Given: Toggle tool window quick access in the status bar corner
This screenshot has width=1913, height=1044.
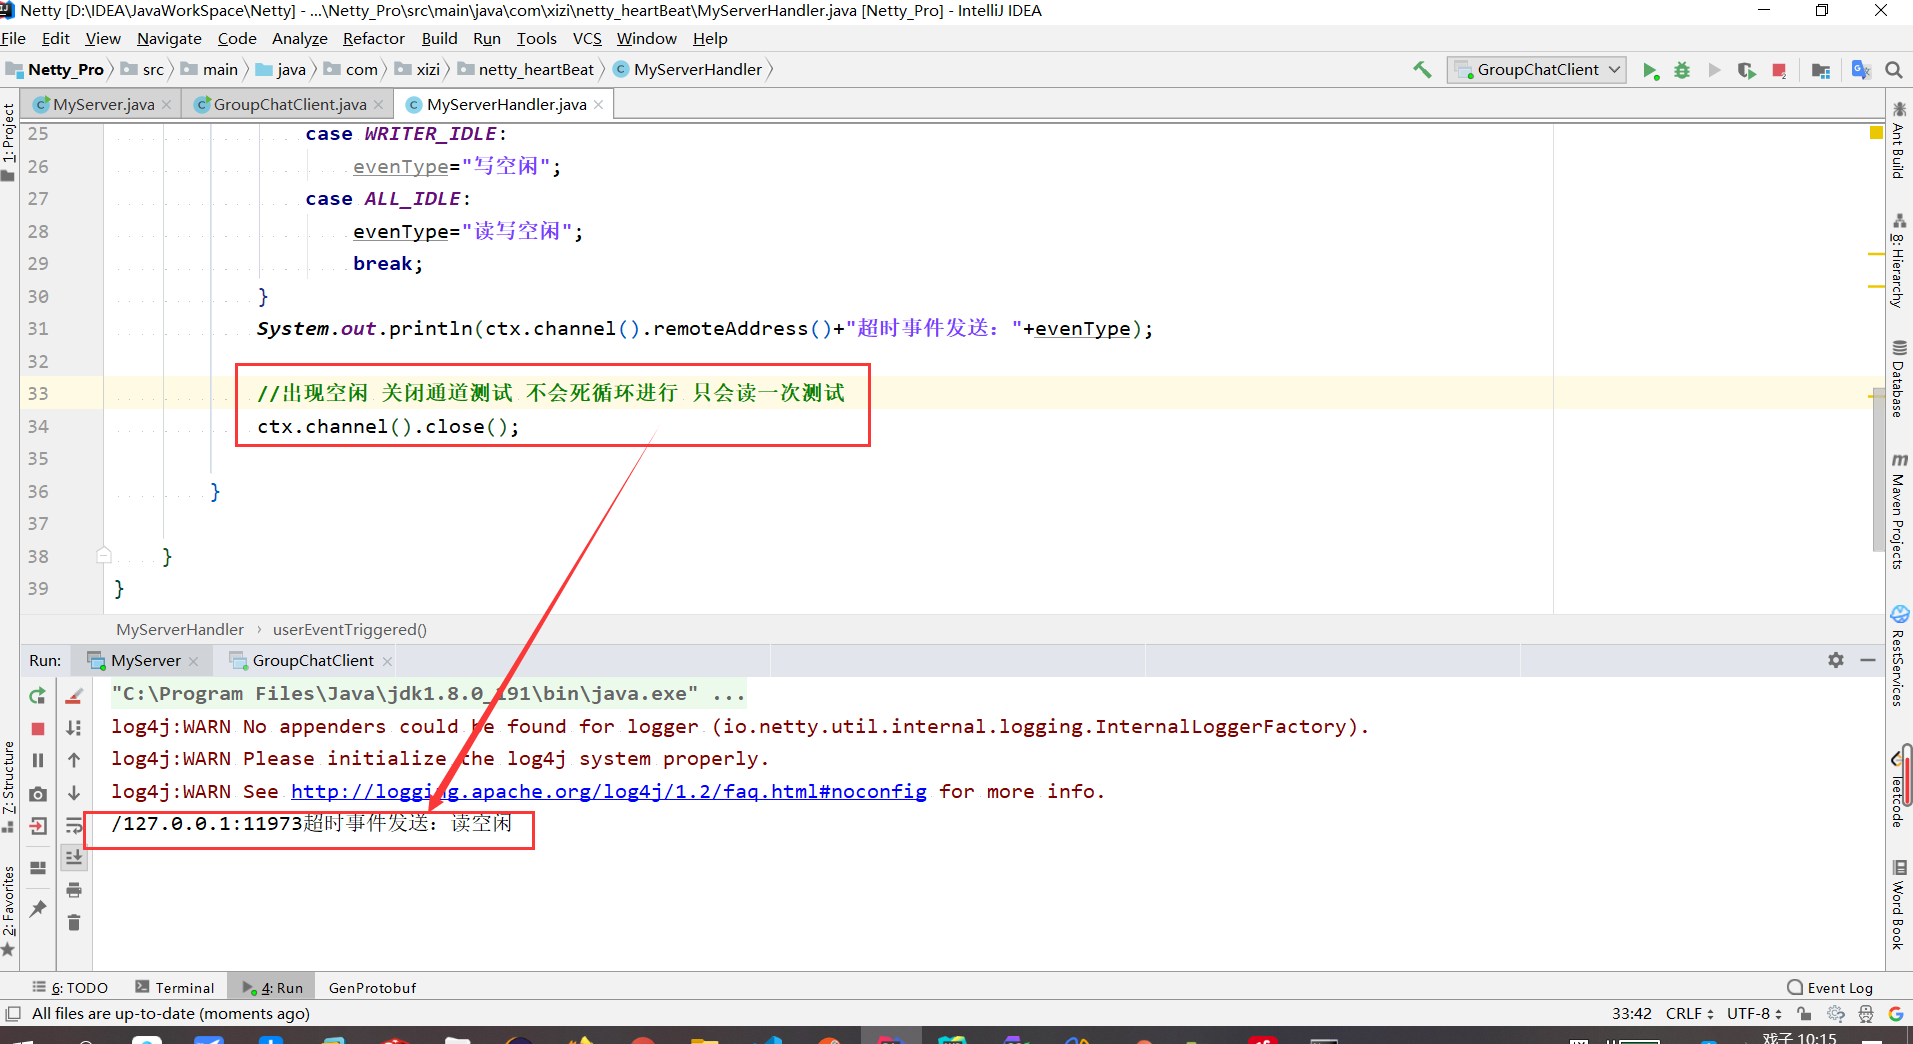Looking at the screenshot, I should [13, 1014].
